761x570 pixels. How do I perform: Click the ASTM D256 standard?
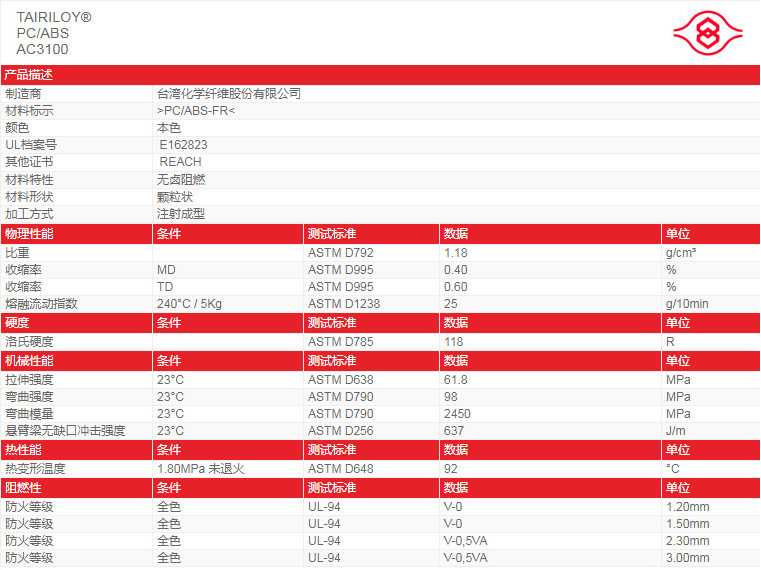pyautogui.click(x=340, y=430)
